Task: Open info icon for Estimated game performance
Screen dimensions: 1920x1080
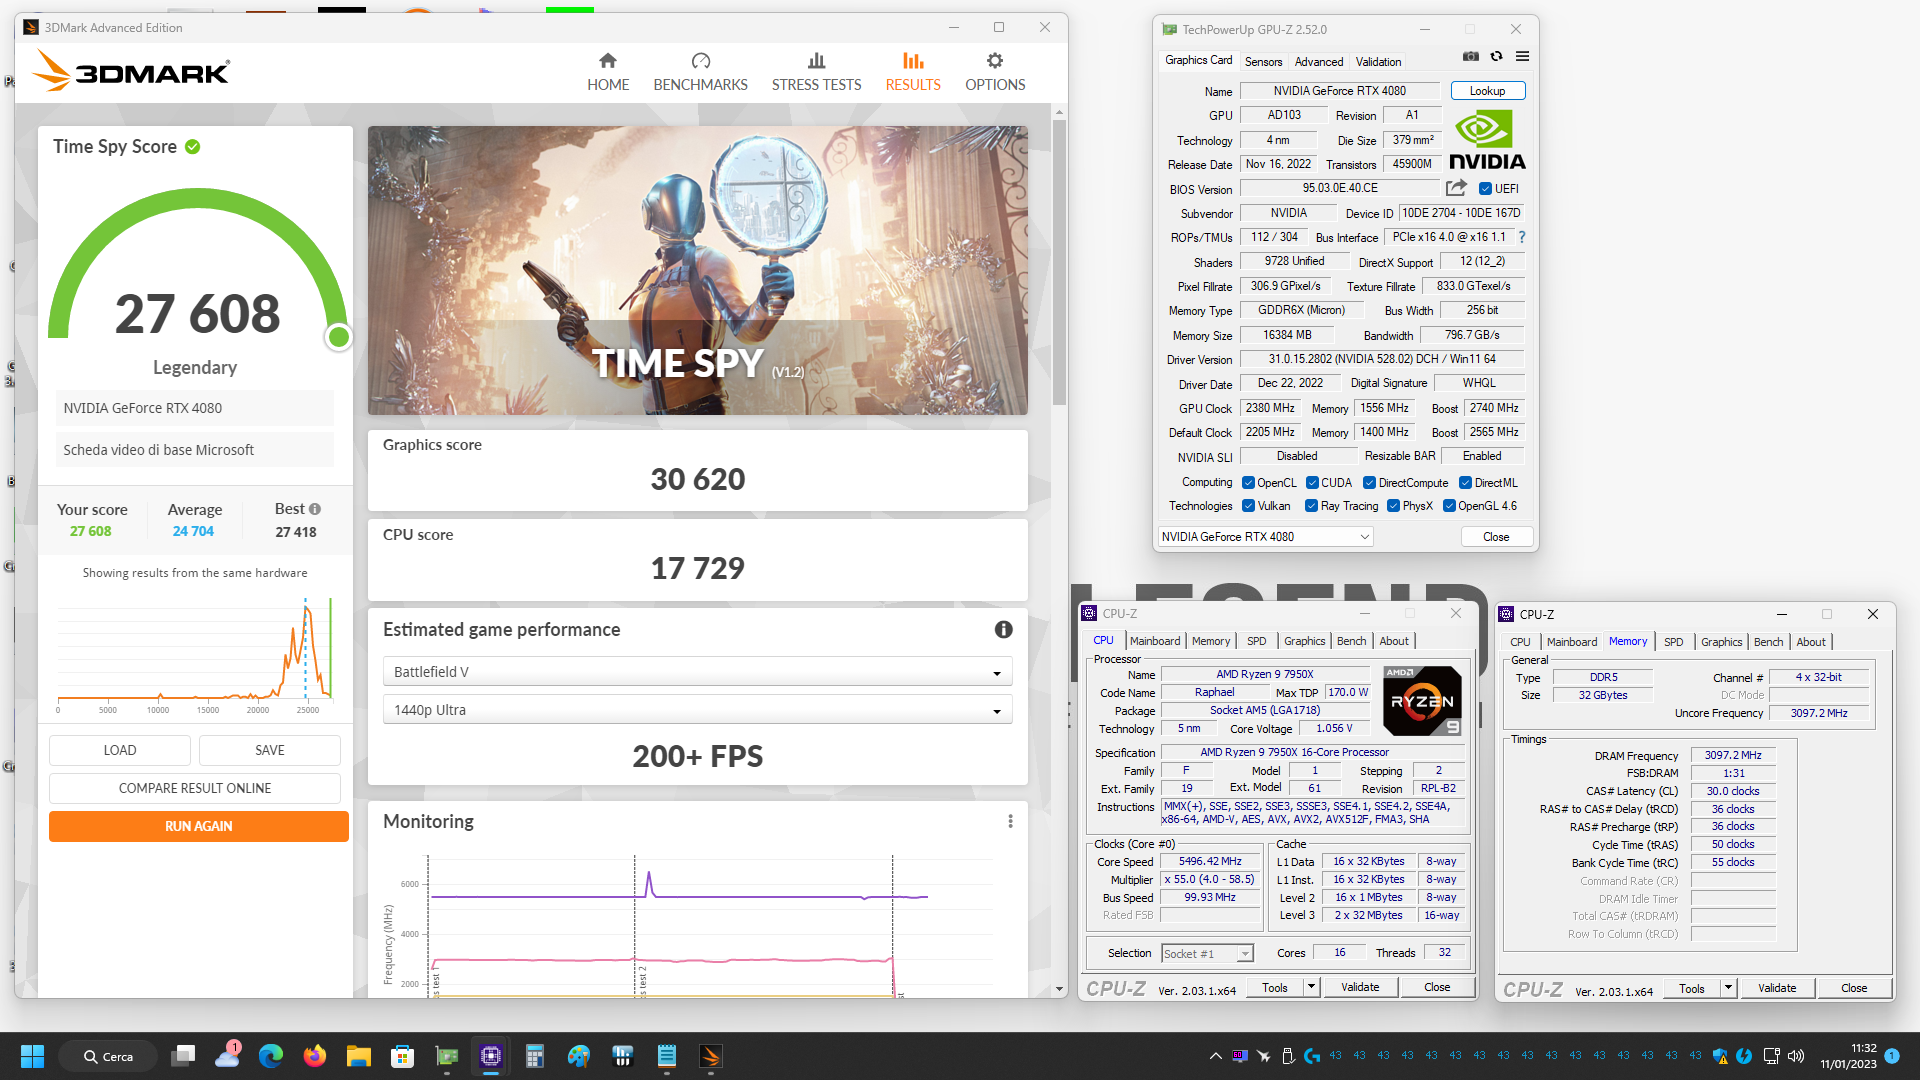Action: [x=1003, y=629]
